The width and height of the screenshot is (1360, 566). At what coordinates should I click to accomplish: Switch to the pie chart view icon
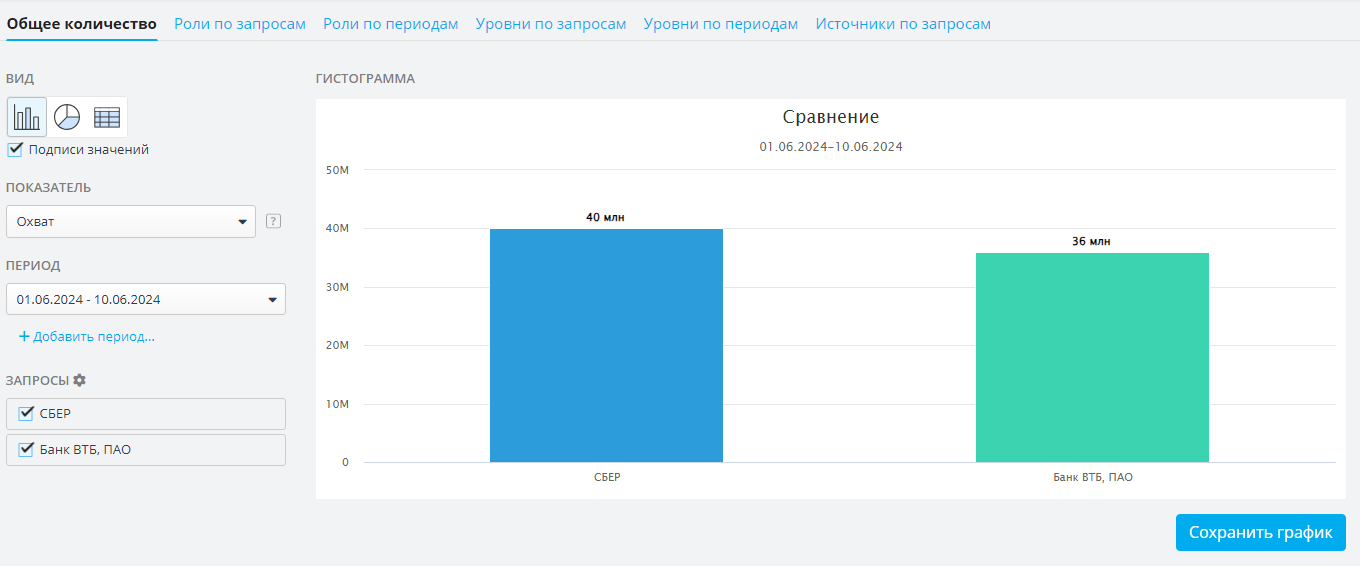pos(66,117)
